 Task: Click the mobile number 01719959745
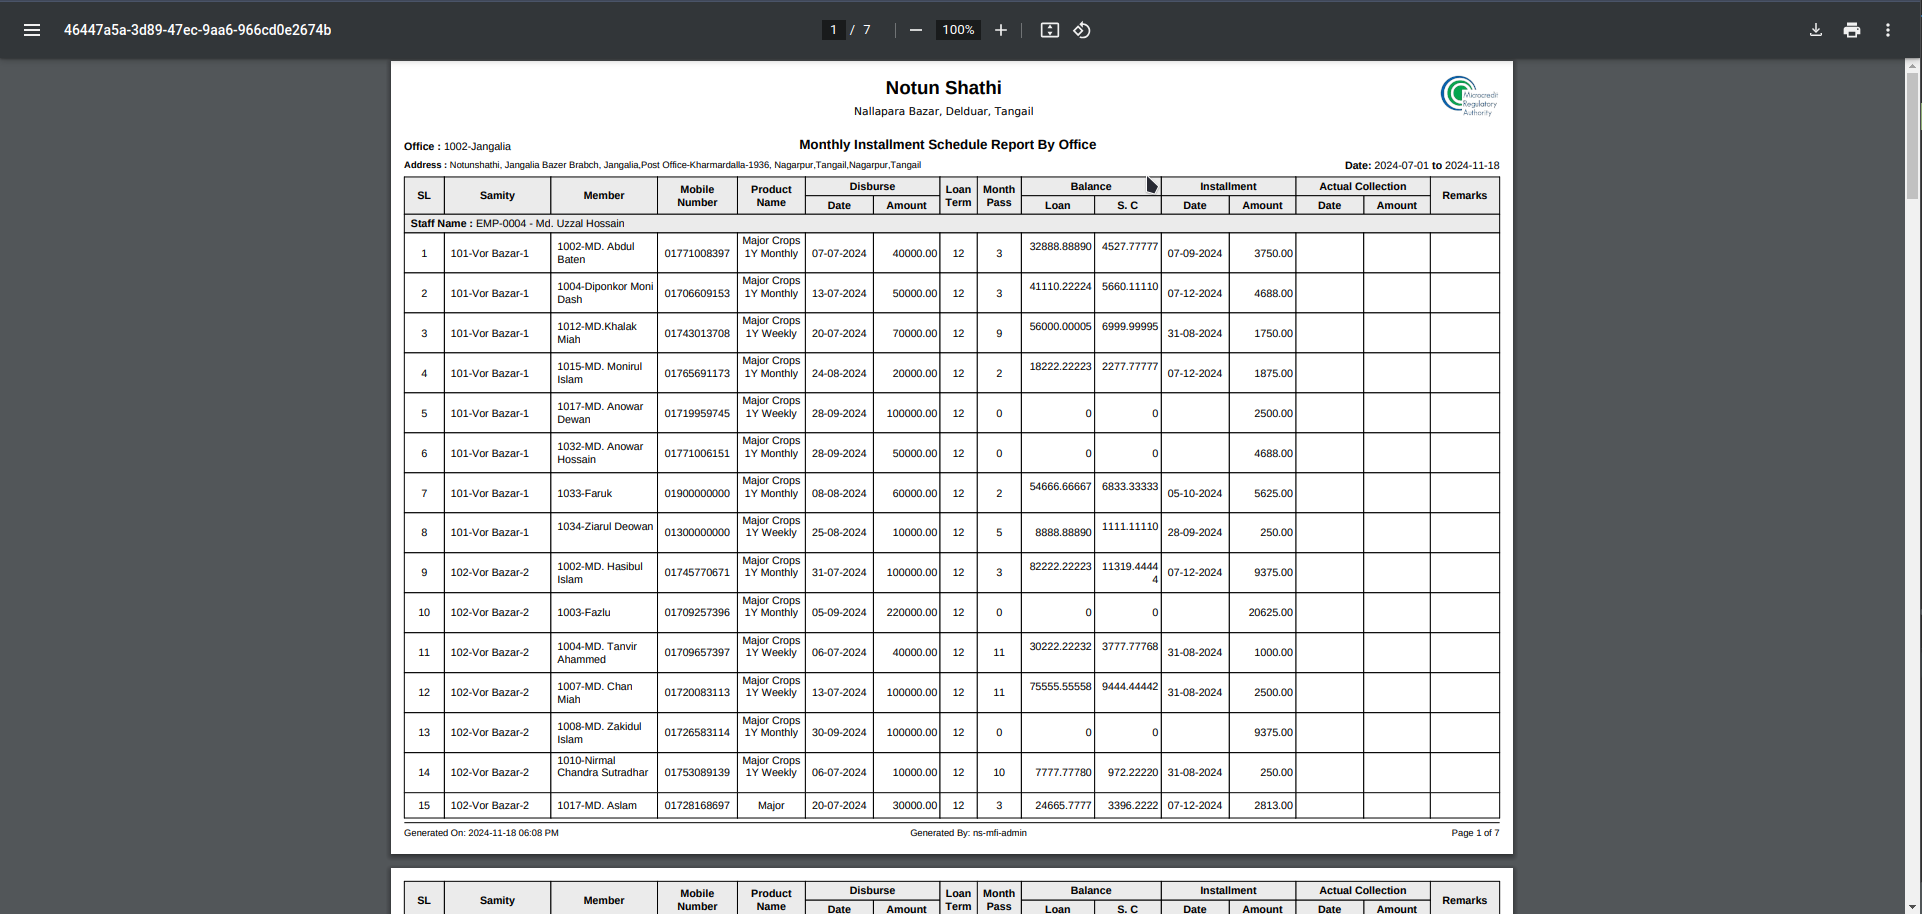tap(697, 413)
